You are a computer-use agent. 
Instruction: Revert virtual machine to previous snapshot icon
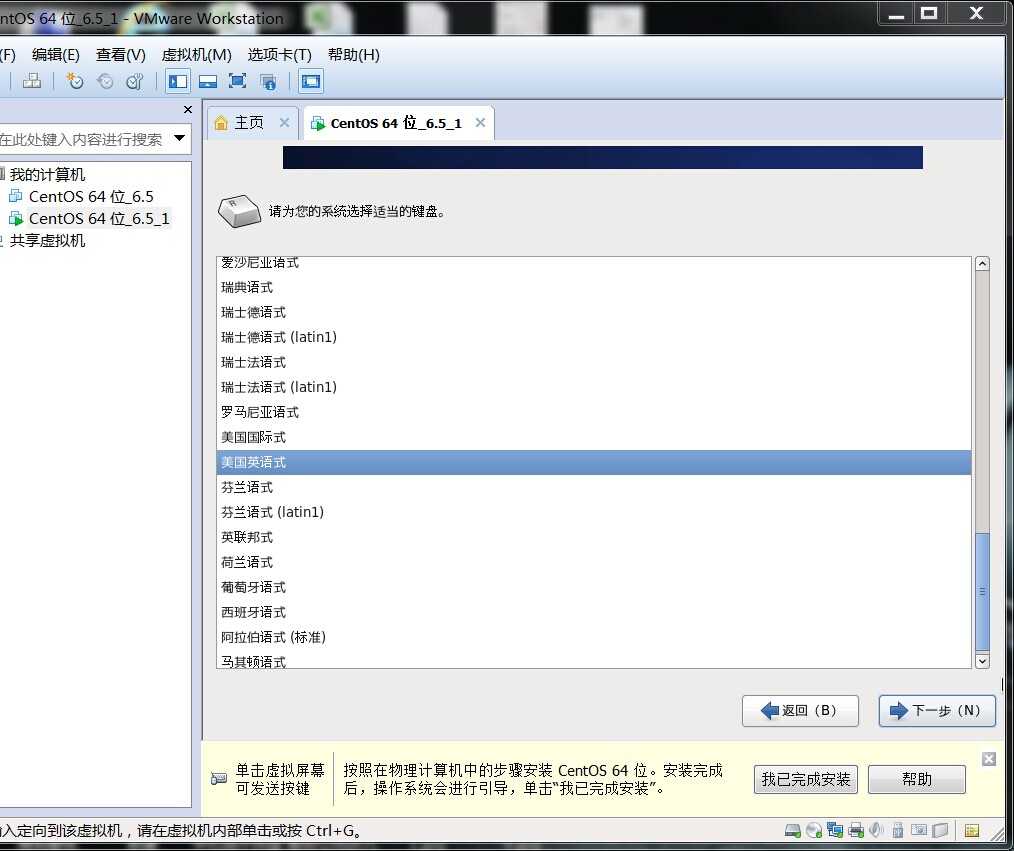(x=105, y=81)
